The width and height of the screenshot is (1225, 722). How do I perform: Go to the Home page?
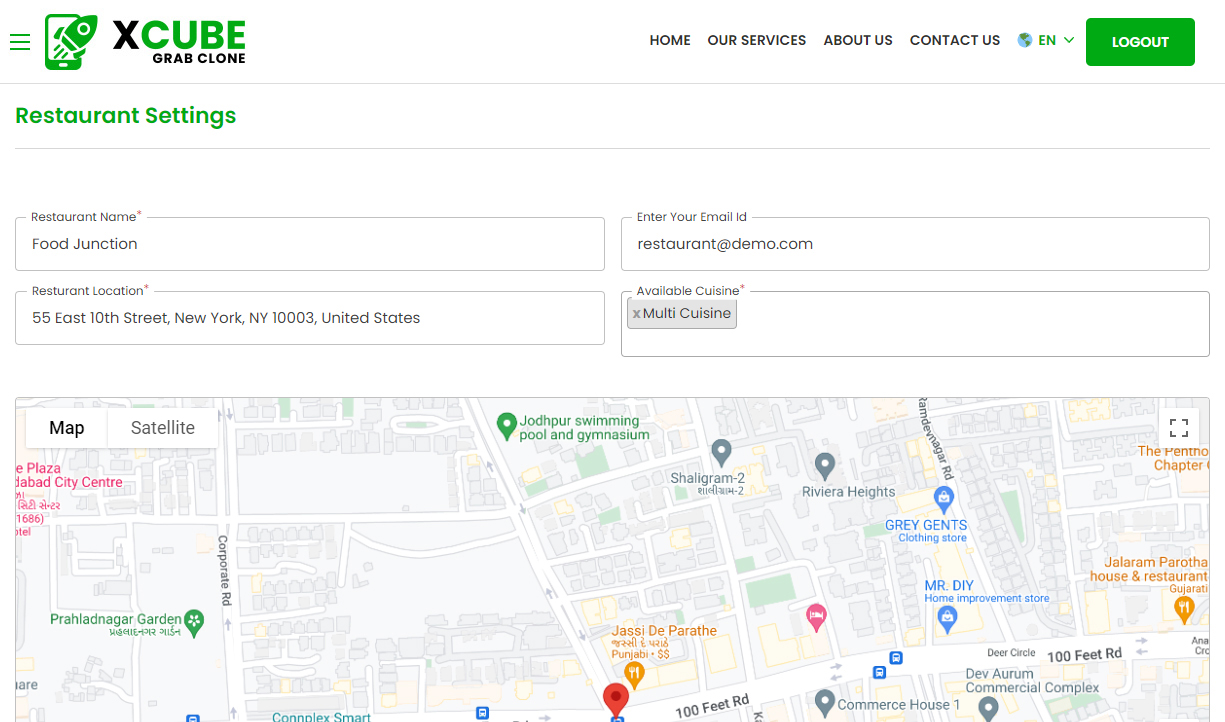(670, 41)
